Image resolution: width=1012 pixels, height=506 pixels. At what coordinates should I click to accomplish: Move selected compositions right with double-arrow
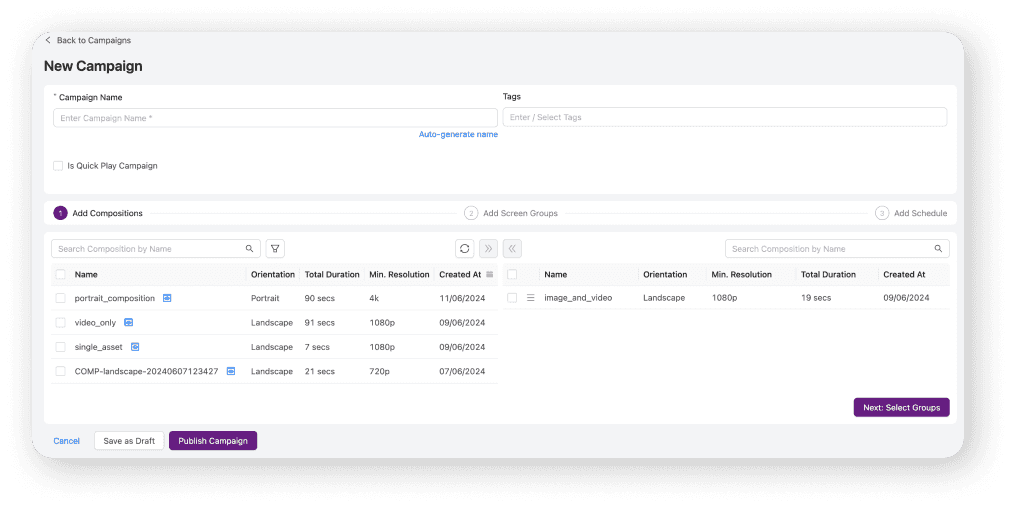click(489, 248)
